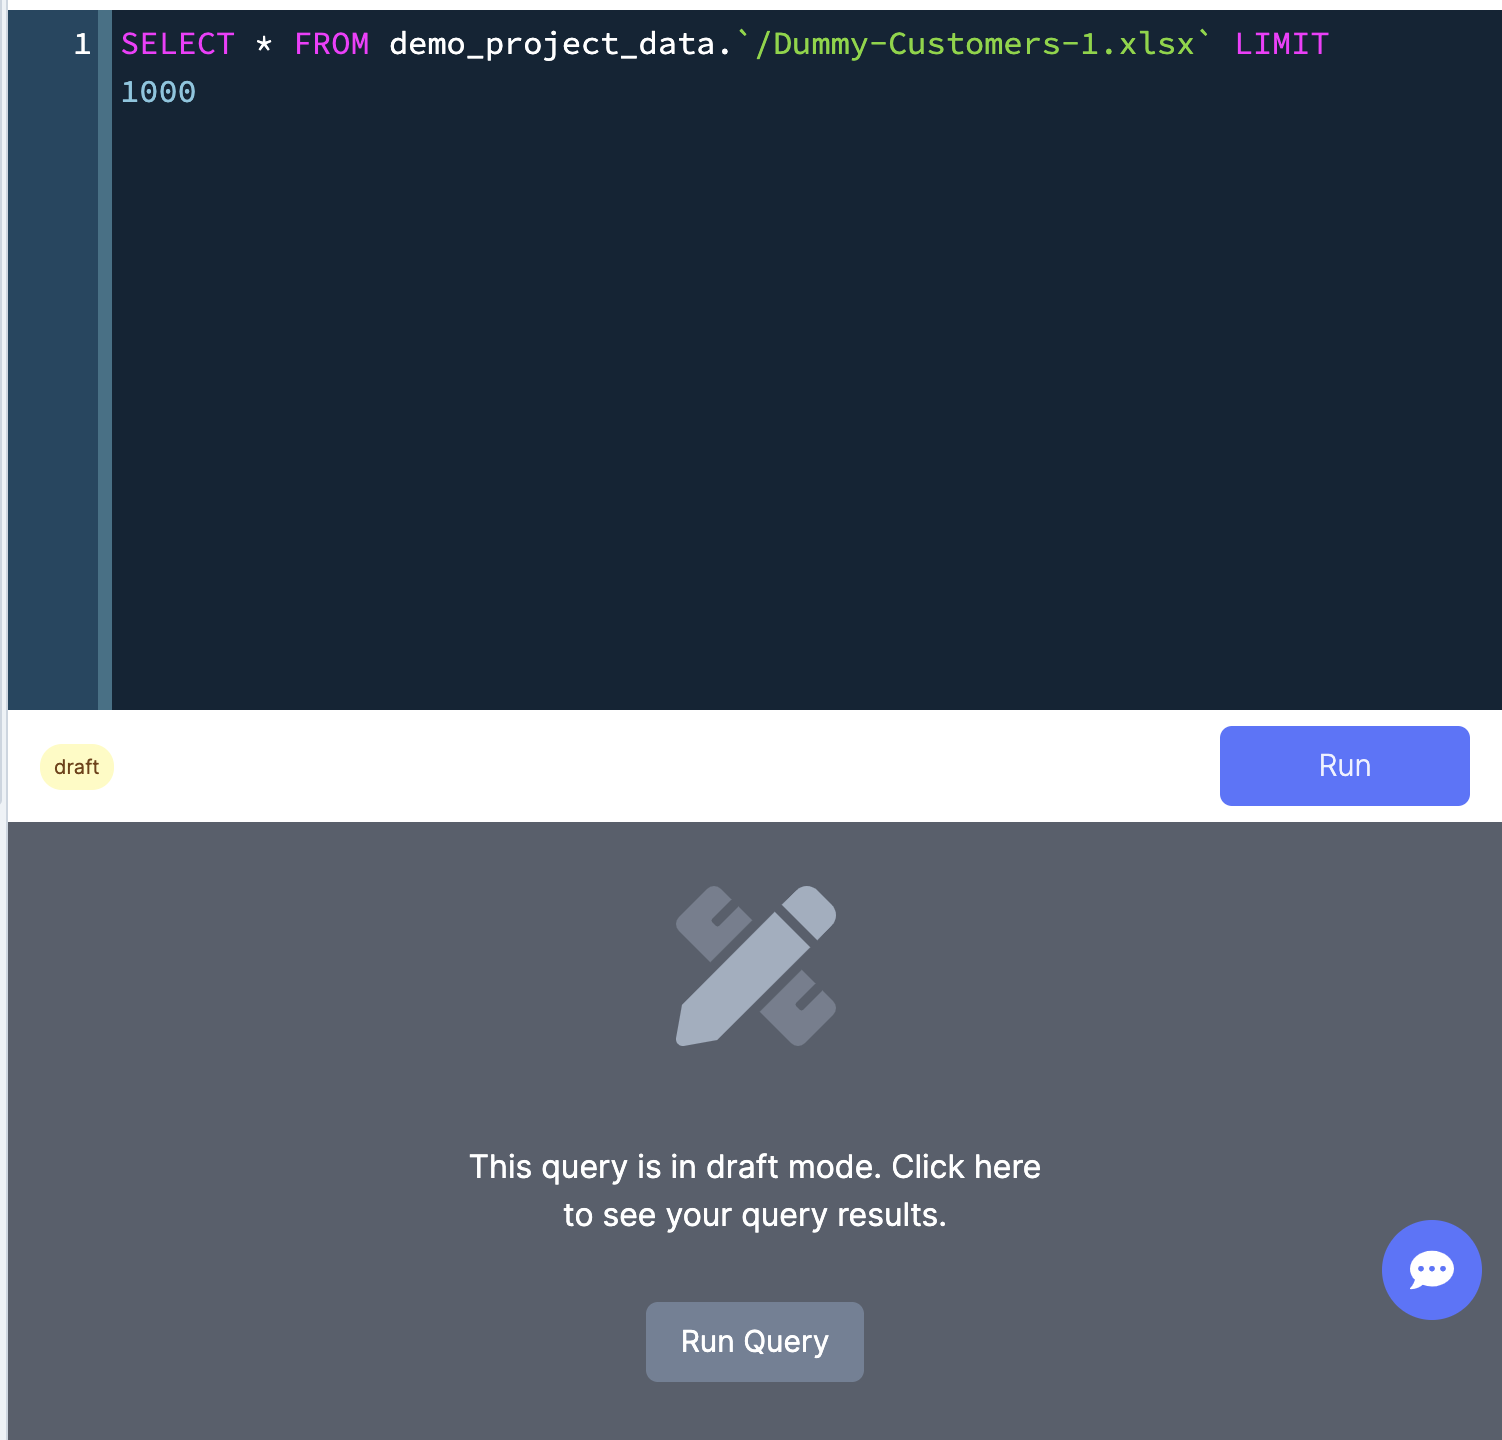Click the SELECT keyword in the editor
The height and width of the screenshot is (1440, 1502).
pyautogui.click(x=177, y=44)
